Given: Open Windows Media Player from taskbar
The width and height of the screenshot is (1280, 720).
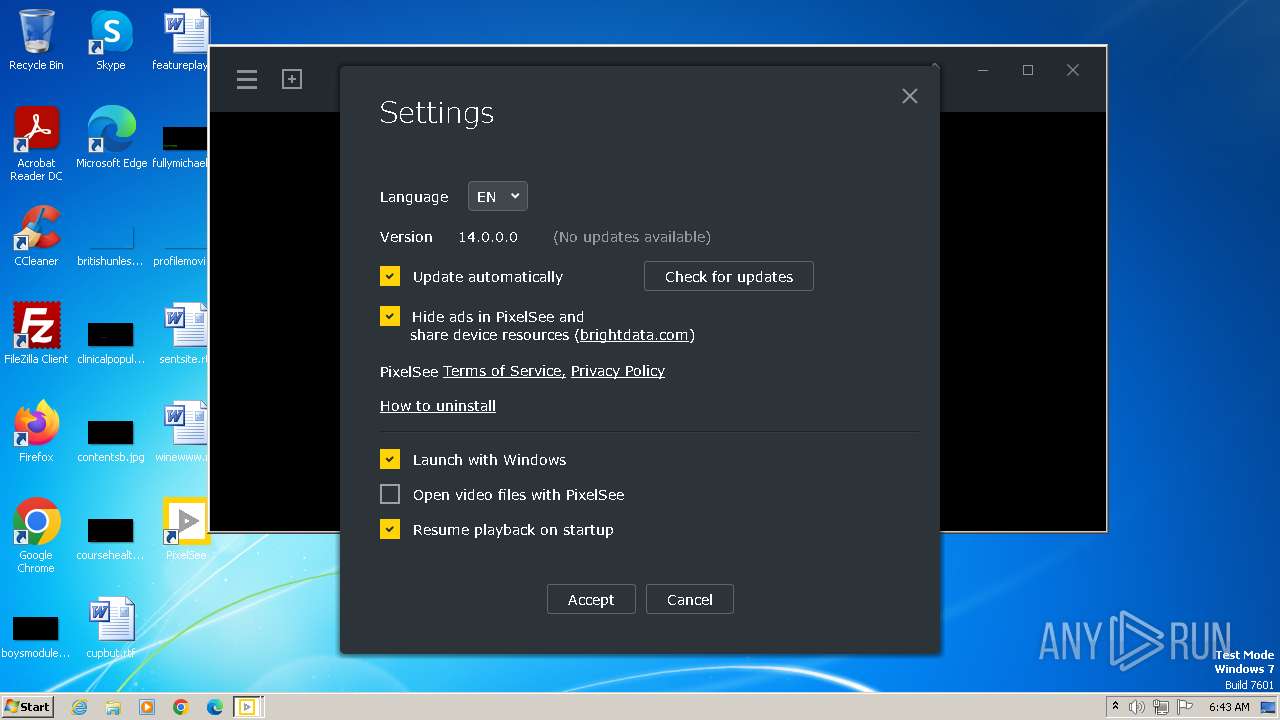Looking at the screenshot, I should point(147,707).
